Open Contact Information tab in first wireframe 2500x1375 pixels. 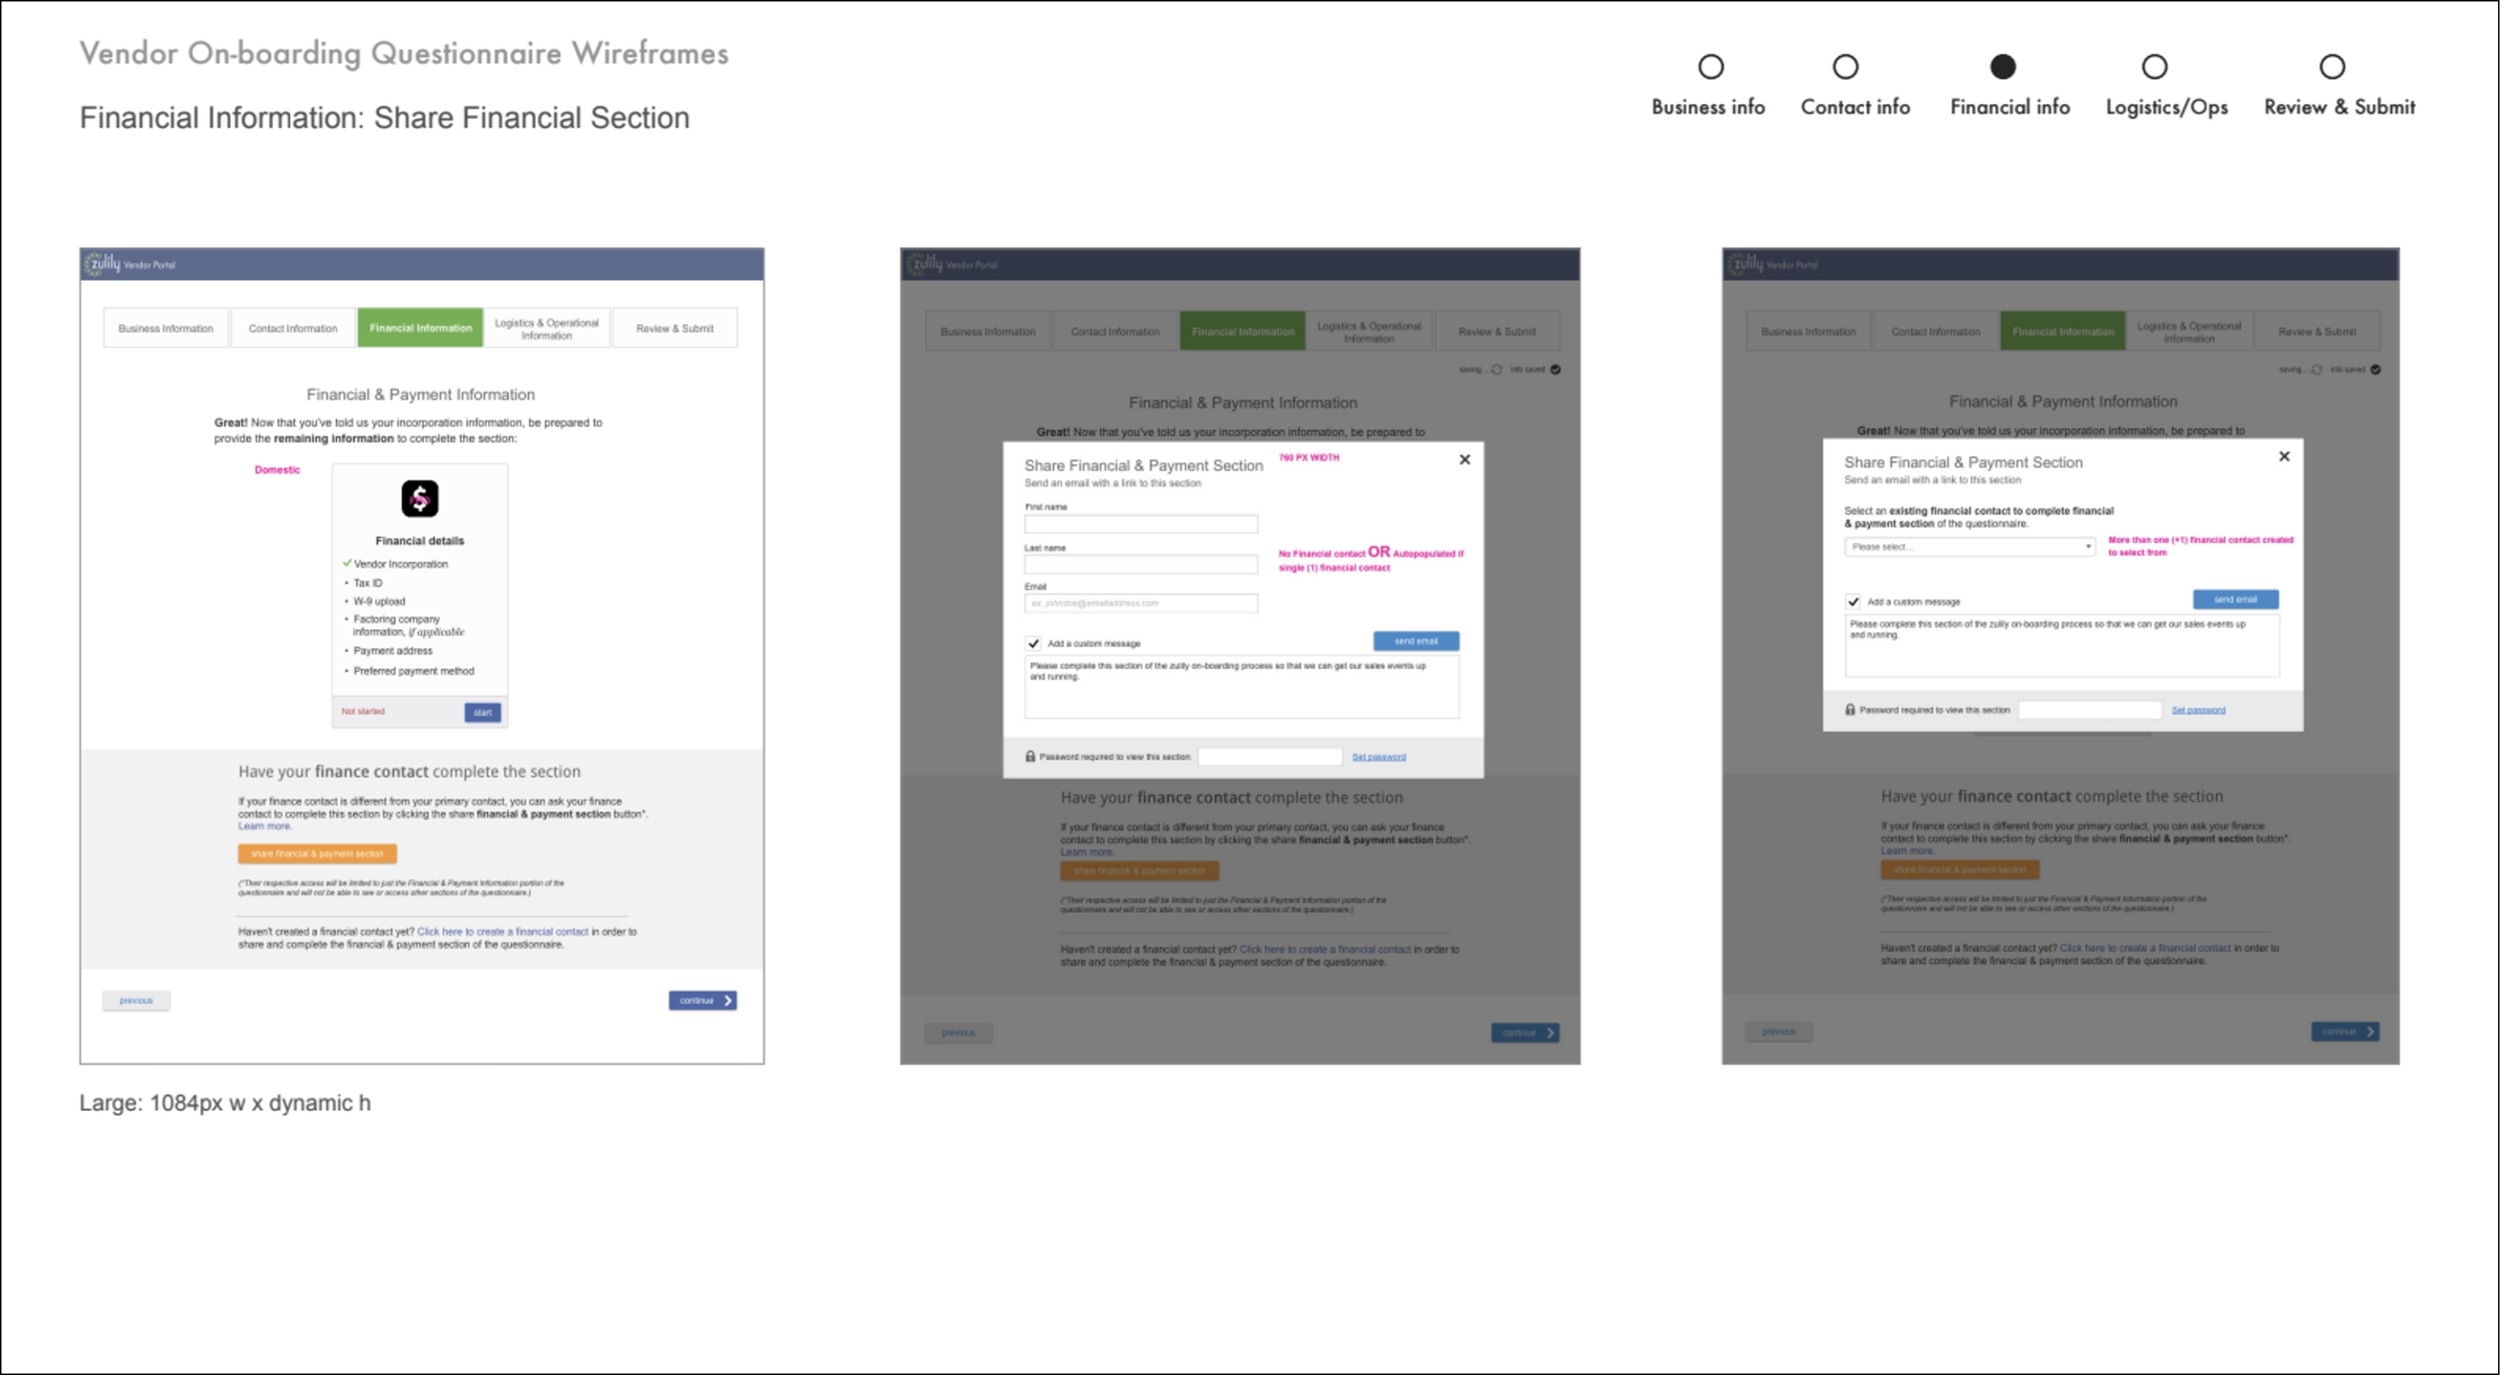(293, 328)
